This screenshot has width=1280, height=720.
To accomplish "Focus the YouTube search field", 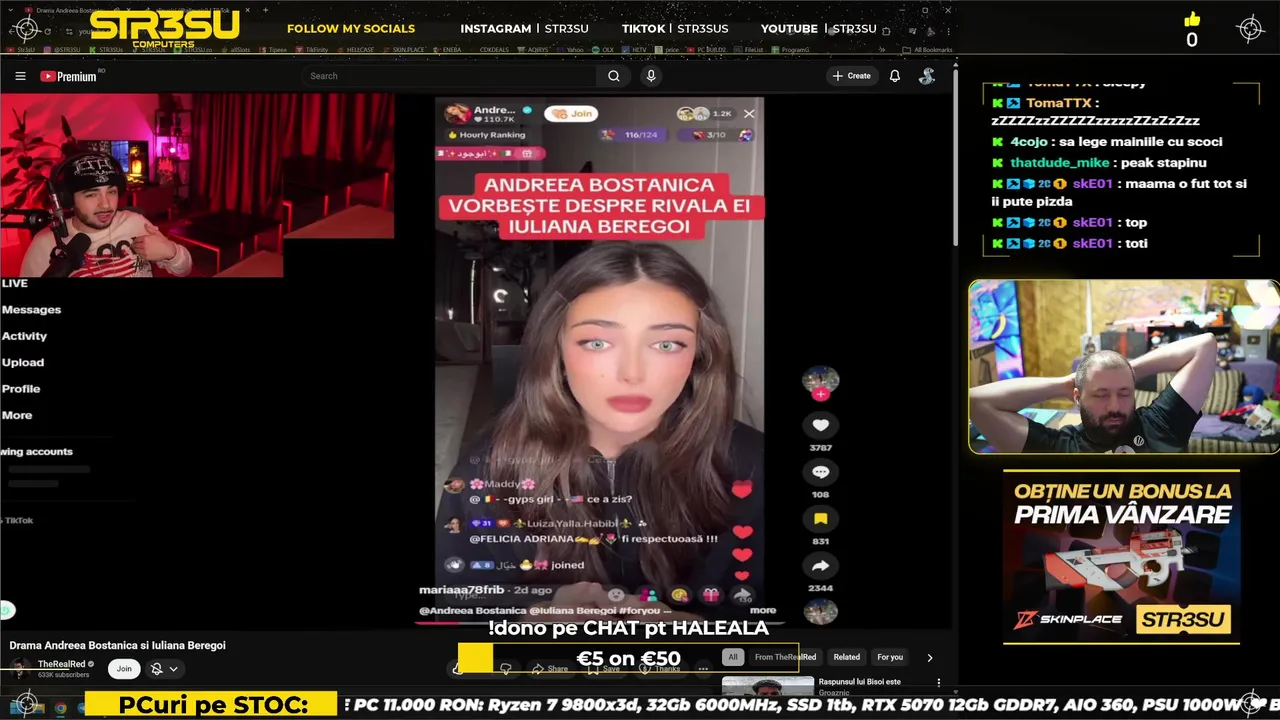I will [450, 76].
